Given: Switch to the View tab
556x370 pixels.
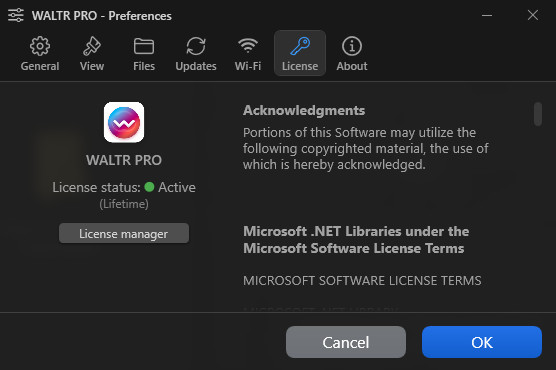Looking at the screenshot, I should tap(92, 53).
